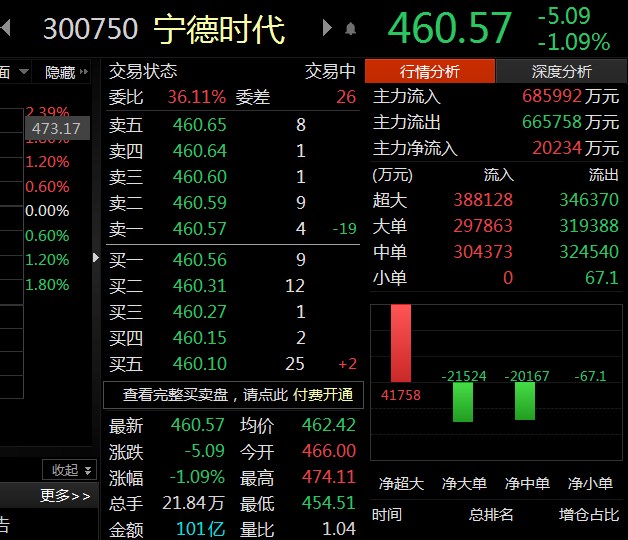
Task: Select the 买一 bid price 460.56
Action: pyautogui.click(x=200, y=260)
